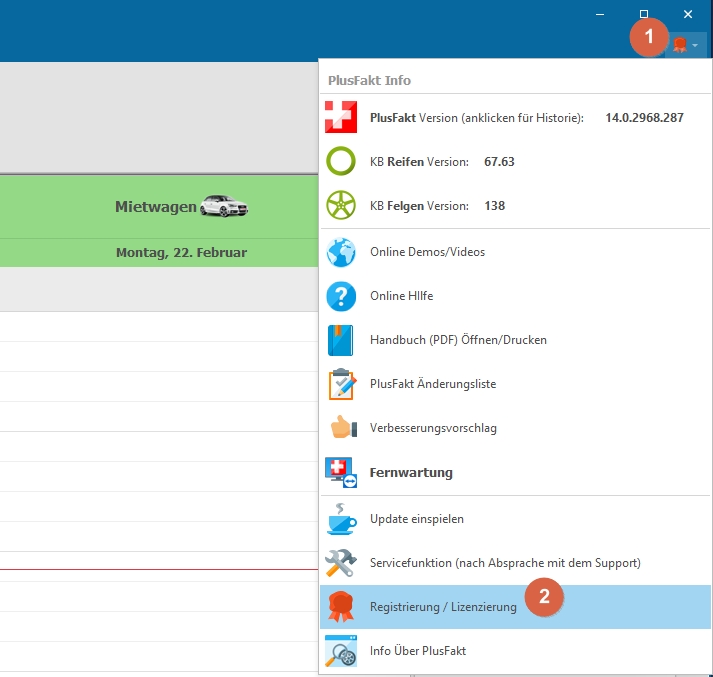Click the green tire ring icon
This screenshot has height=677, width=713.
[x=341, y=161]
